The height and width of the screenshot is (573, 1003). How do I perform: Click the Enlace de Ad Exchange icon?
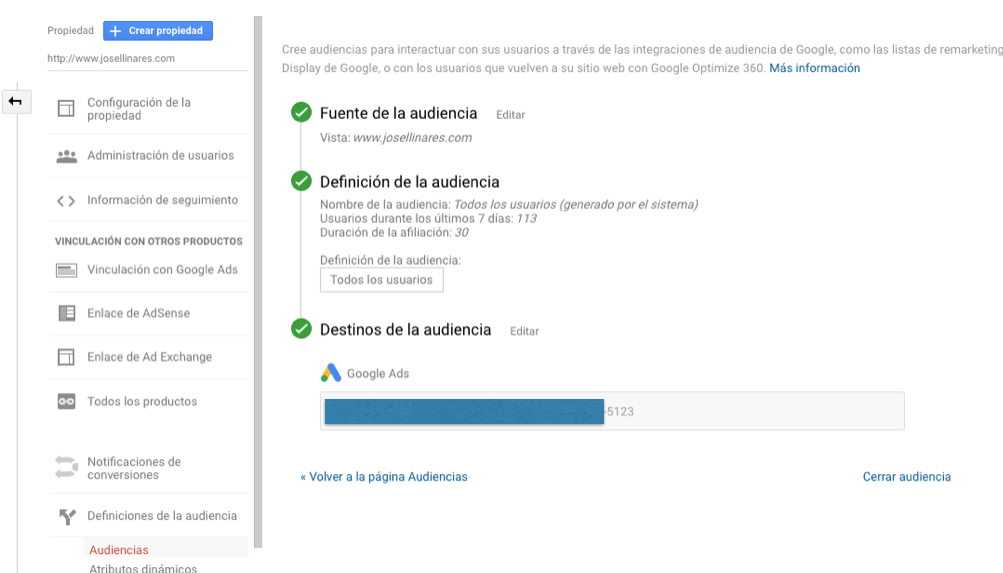(66, 357)
